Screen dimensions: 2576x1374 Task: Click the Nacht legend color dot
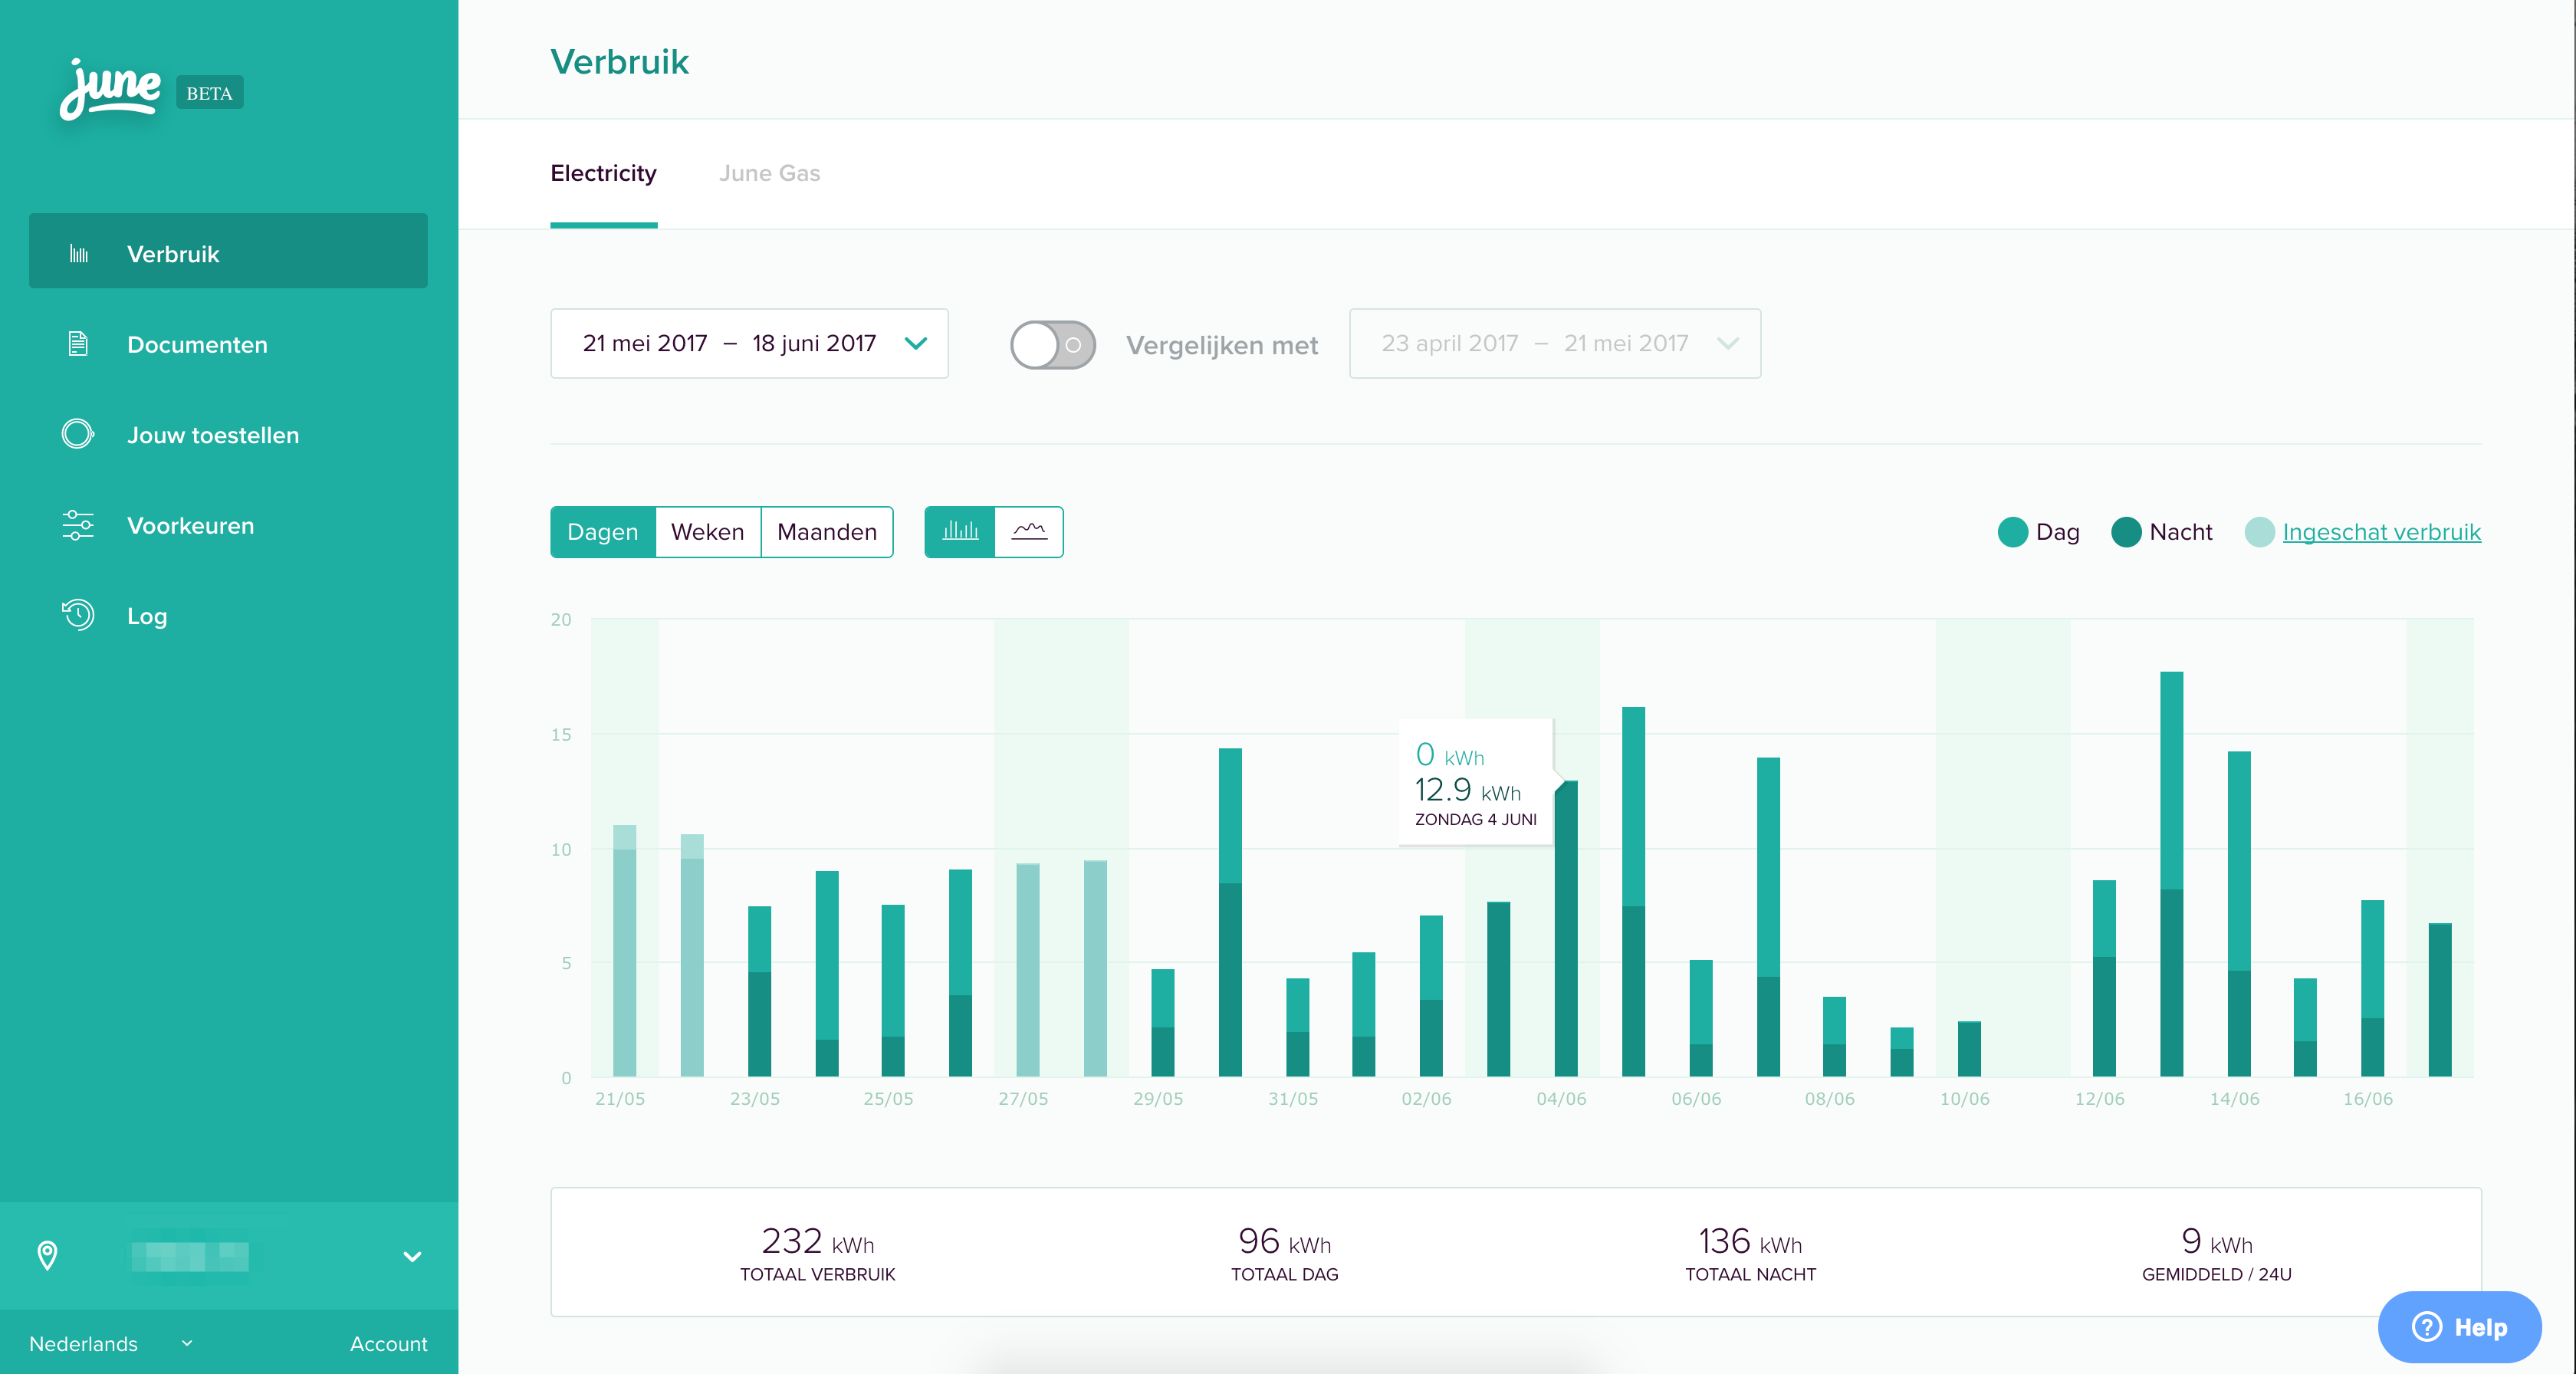2126,532
